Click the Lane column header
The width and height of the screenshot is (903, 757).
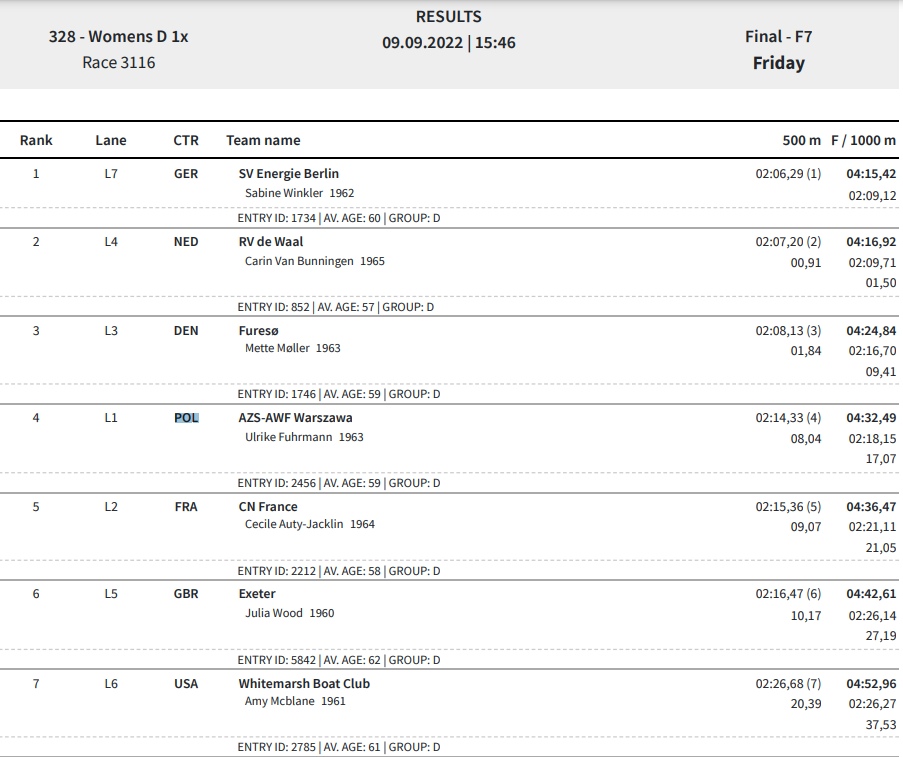(111, 140)
